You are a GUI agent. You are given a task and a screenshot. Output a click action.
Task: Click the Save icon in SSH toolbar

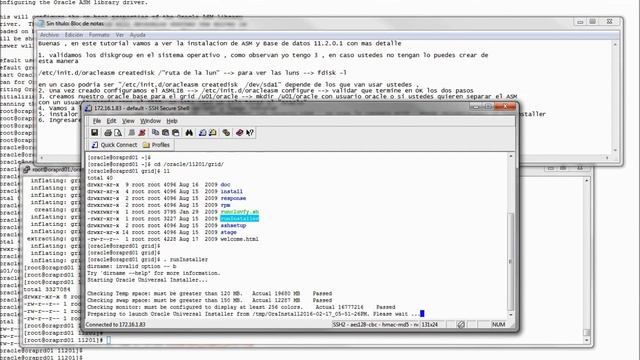94,133
